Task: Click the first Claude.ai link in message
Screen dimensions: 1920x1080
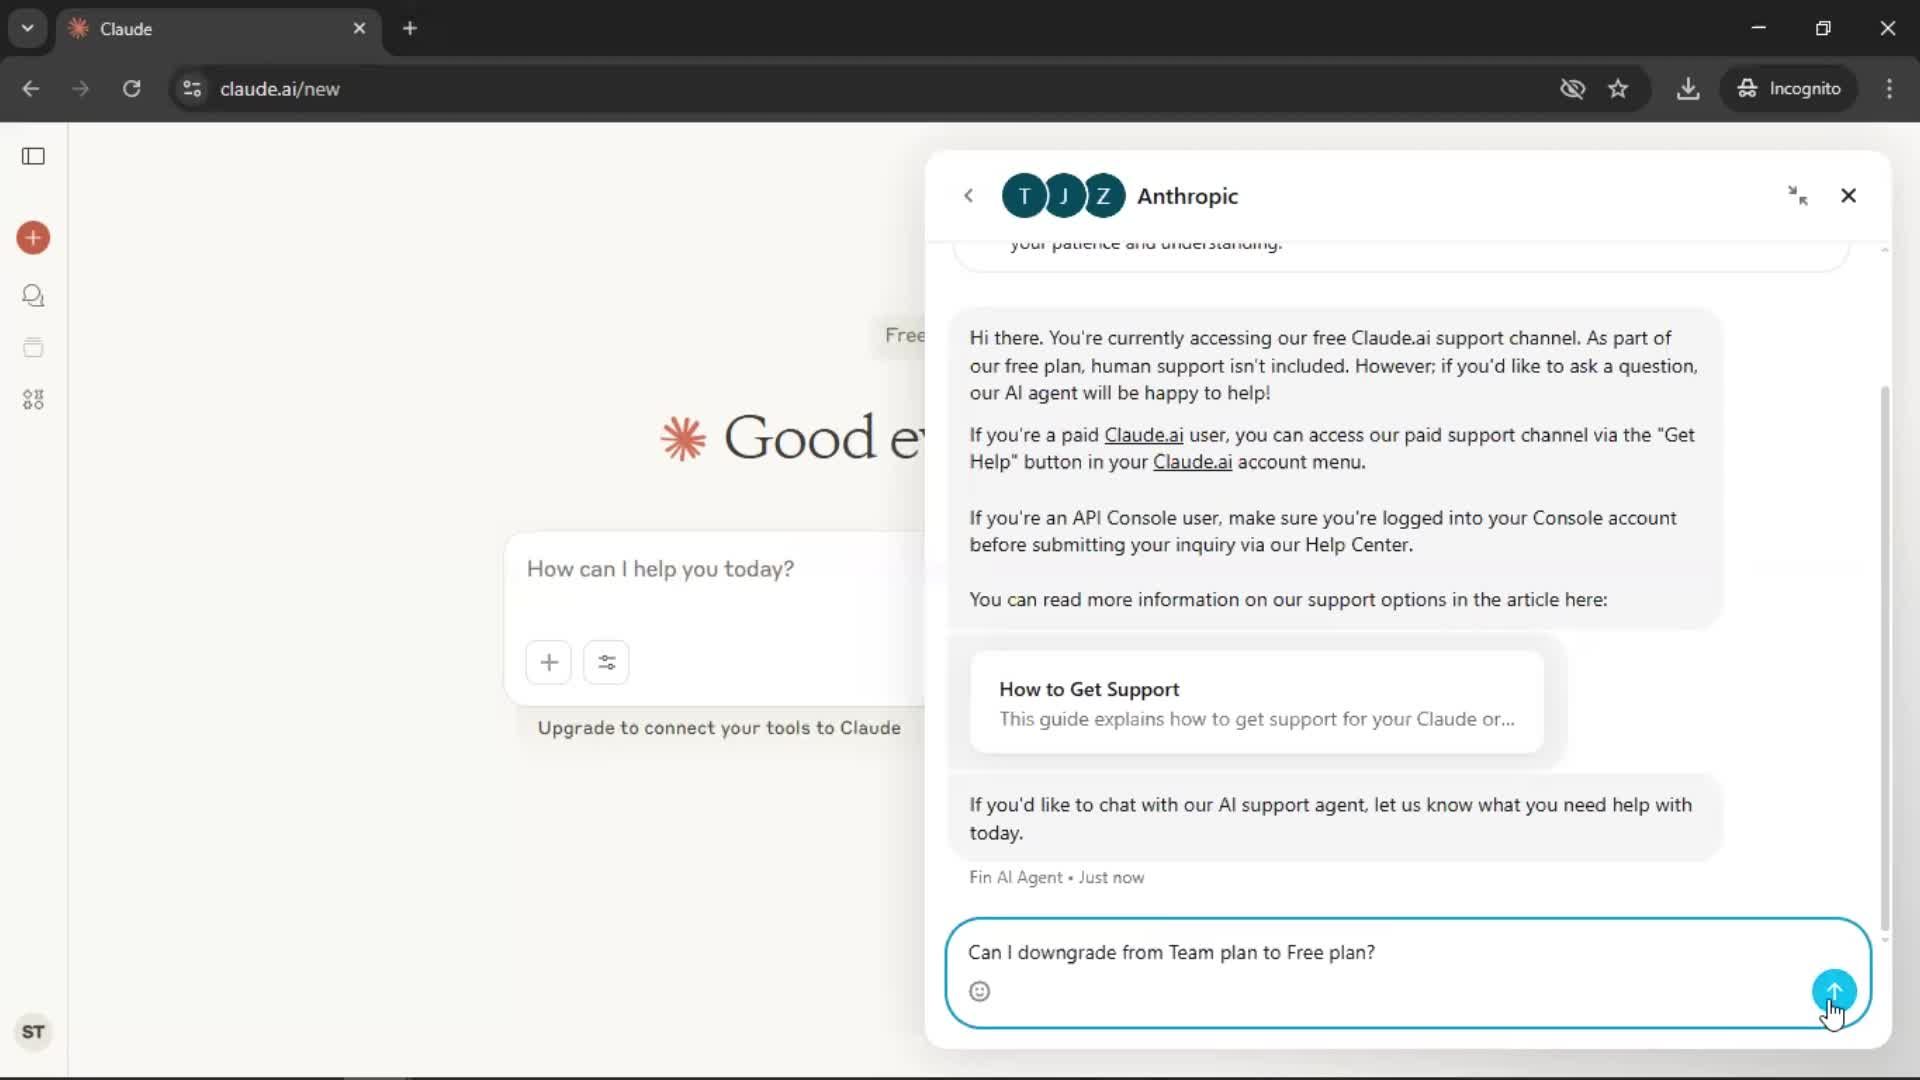Action: tap(1143, 435)
